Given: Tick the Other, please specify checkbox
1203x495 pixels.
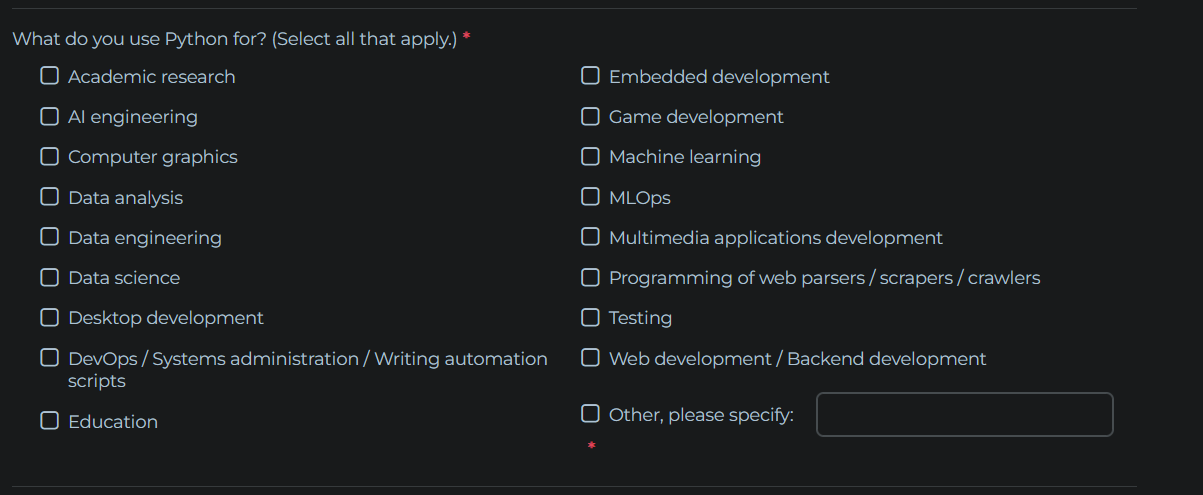Looking at the screenshot, I should click(591, 414).
